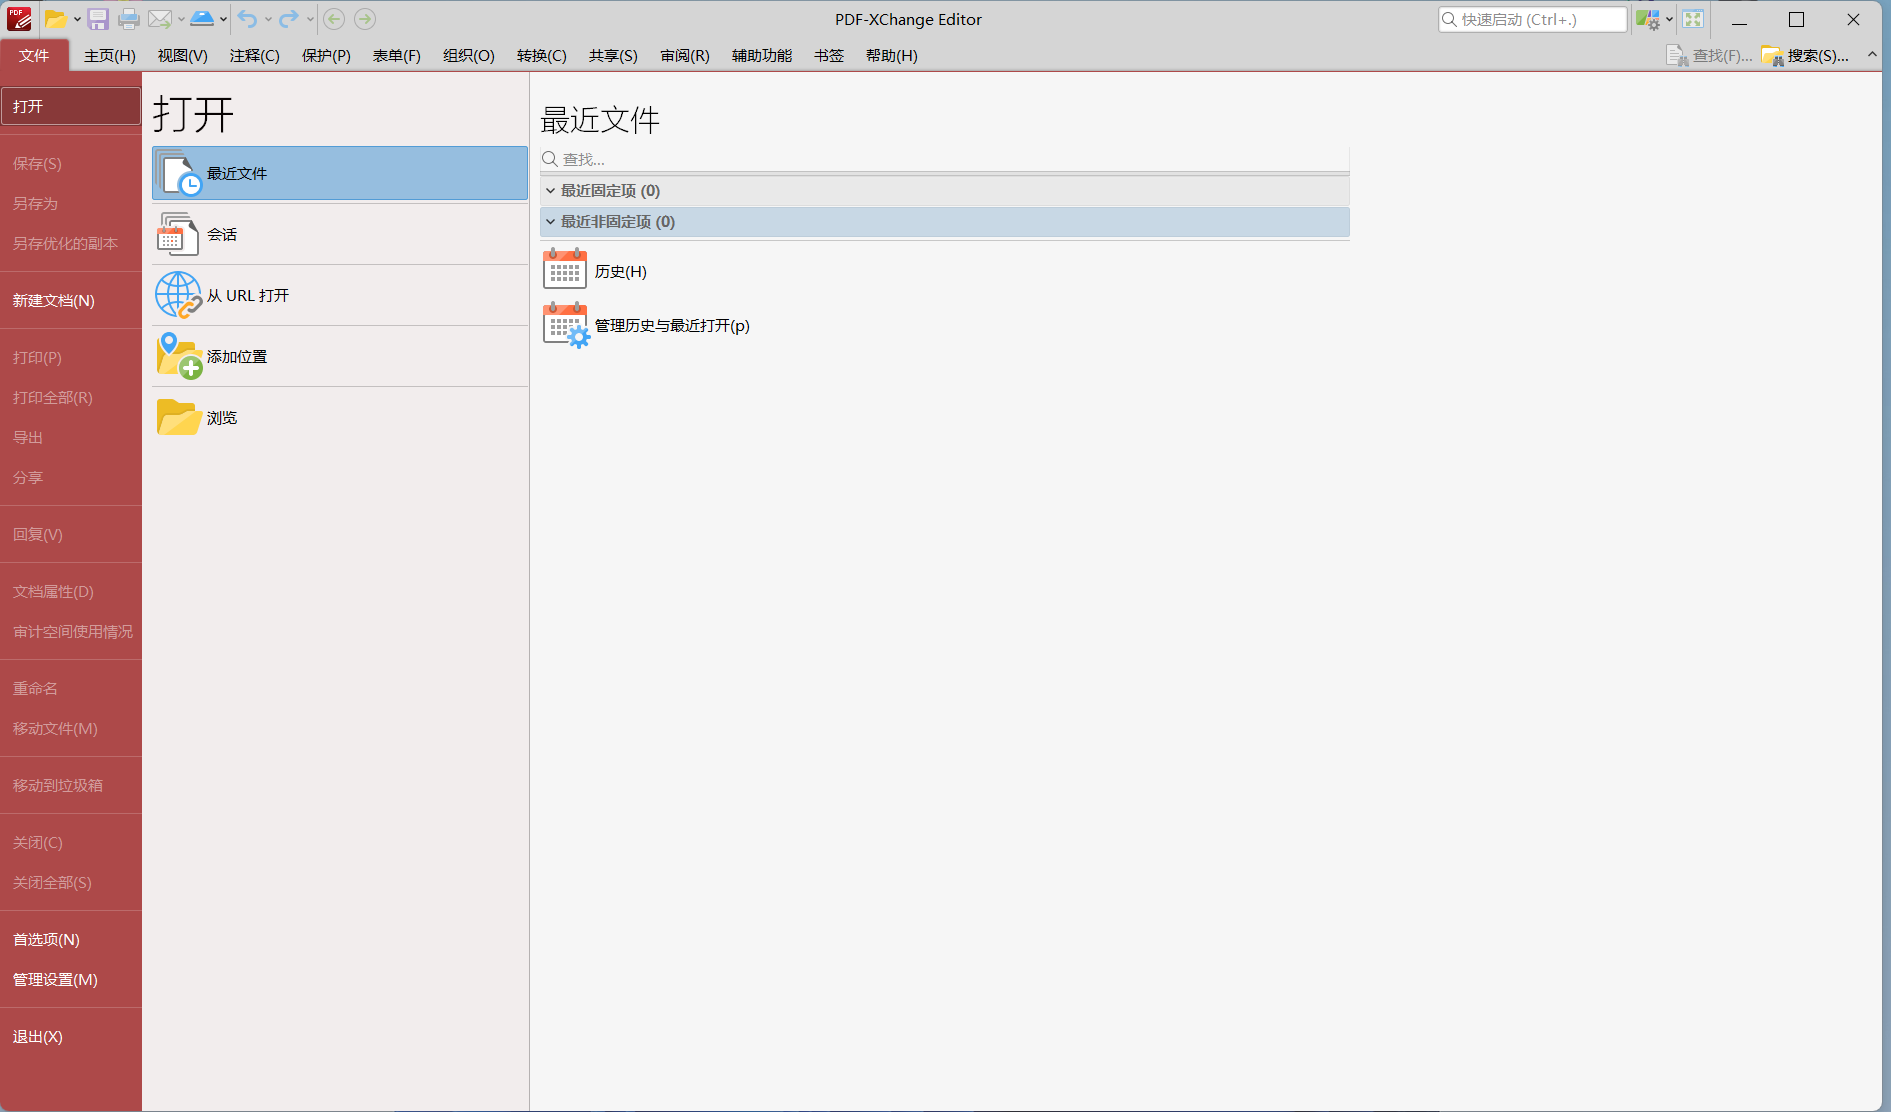Select the 添加位置 add place icon
1891x1112 pixels.
click(x=179, y=356)
